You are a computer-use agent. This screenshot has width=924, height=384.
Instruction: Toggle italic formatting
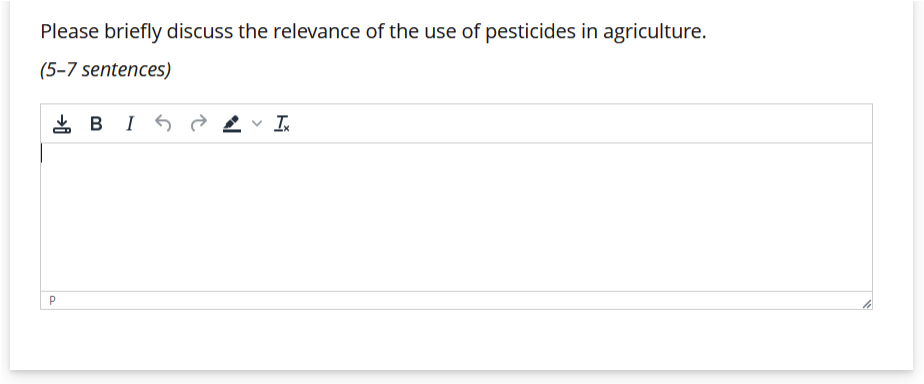coord(130,124)
